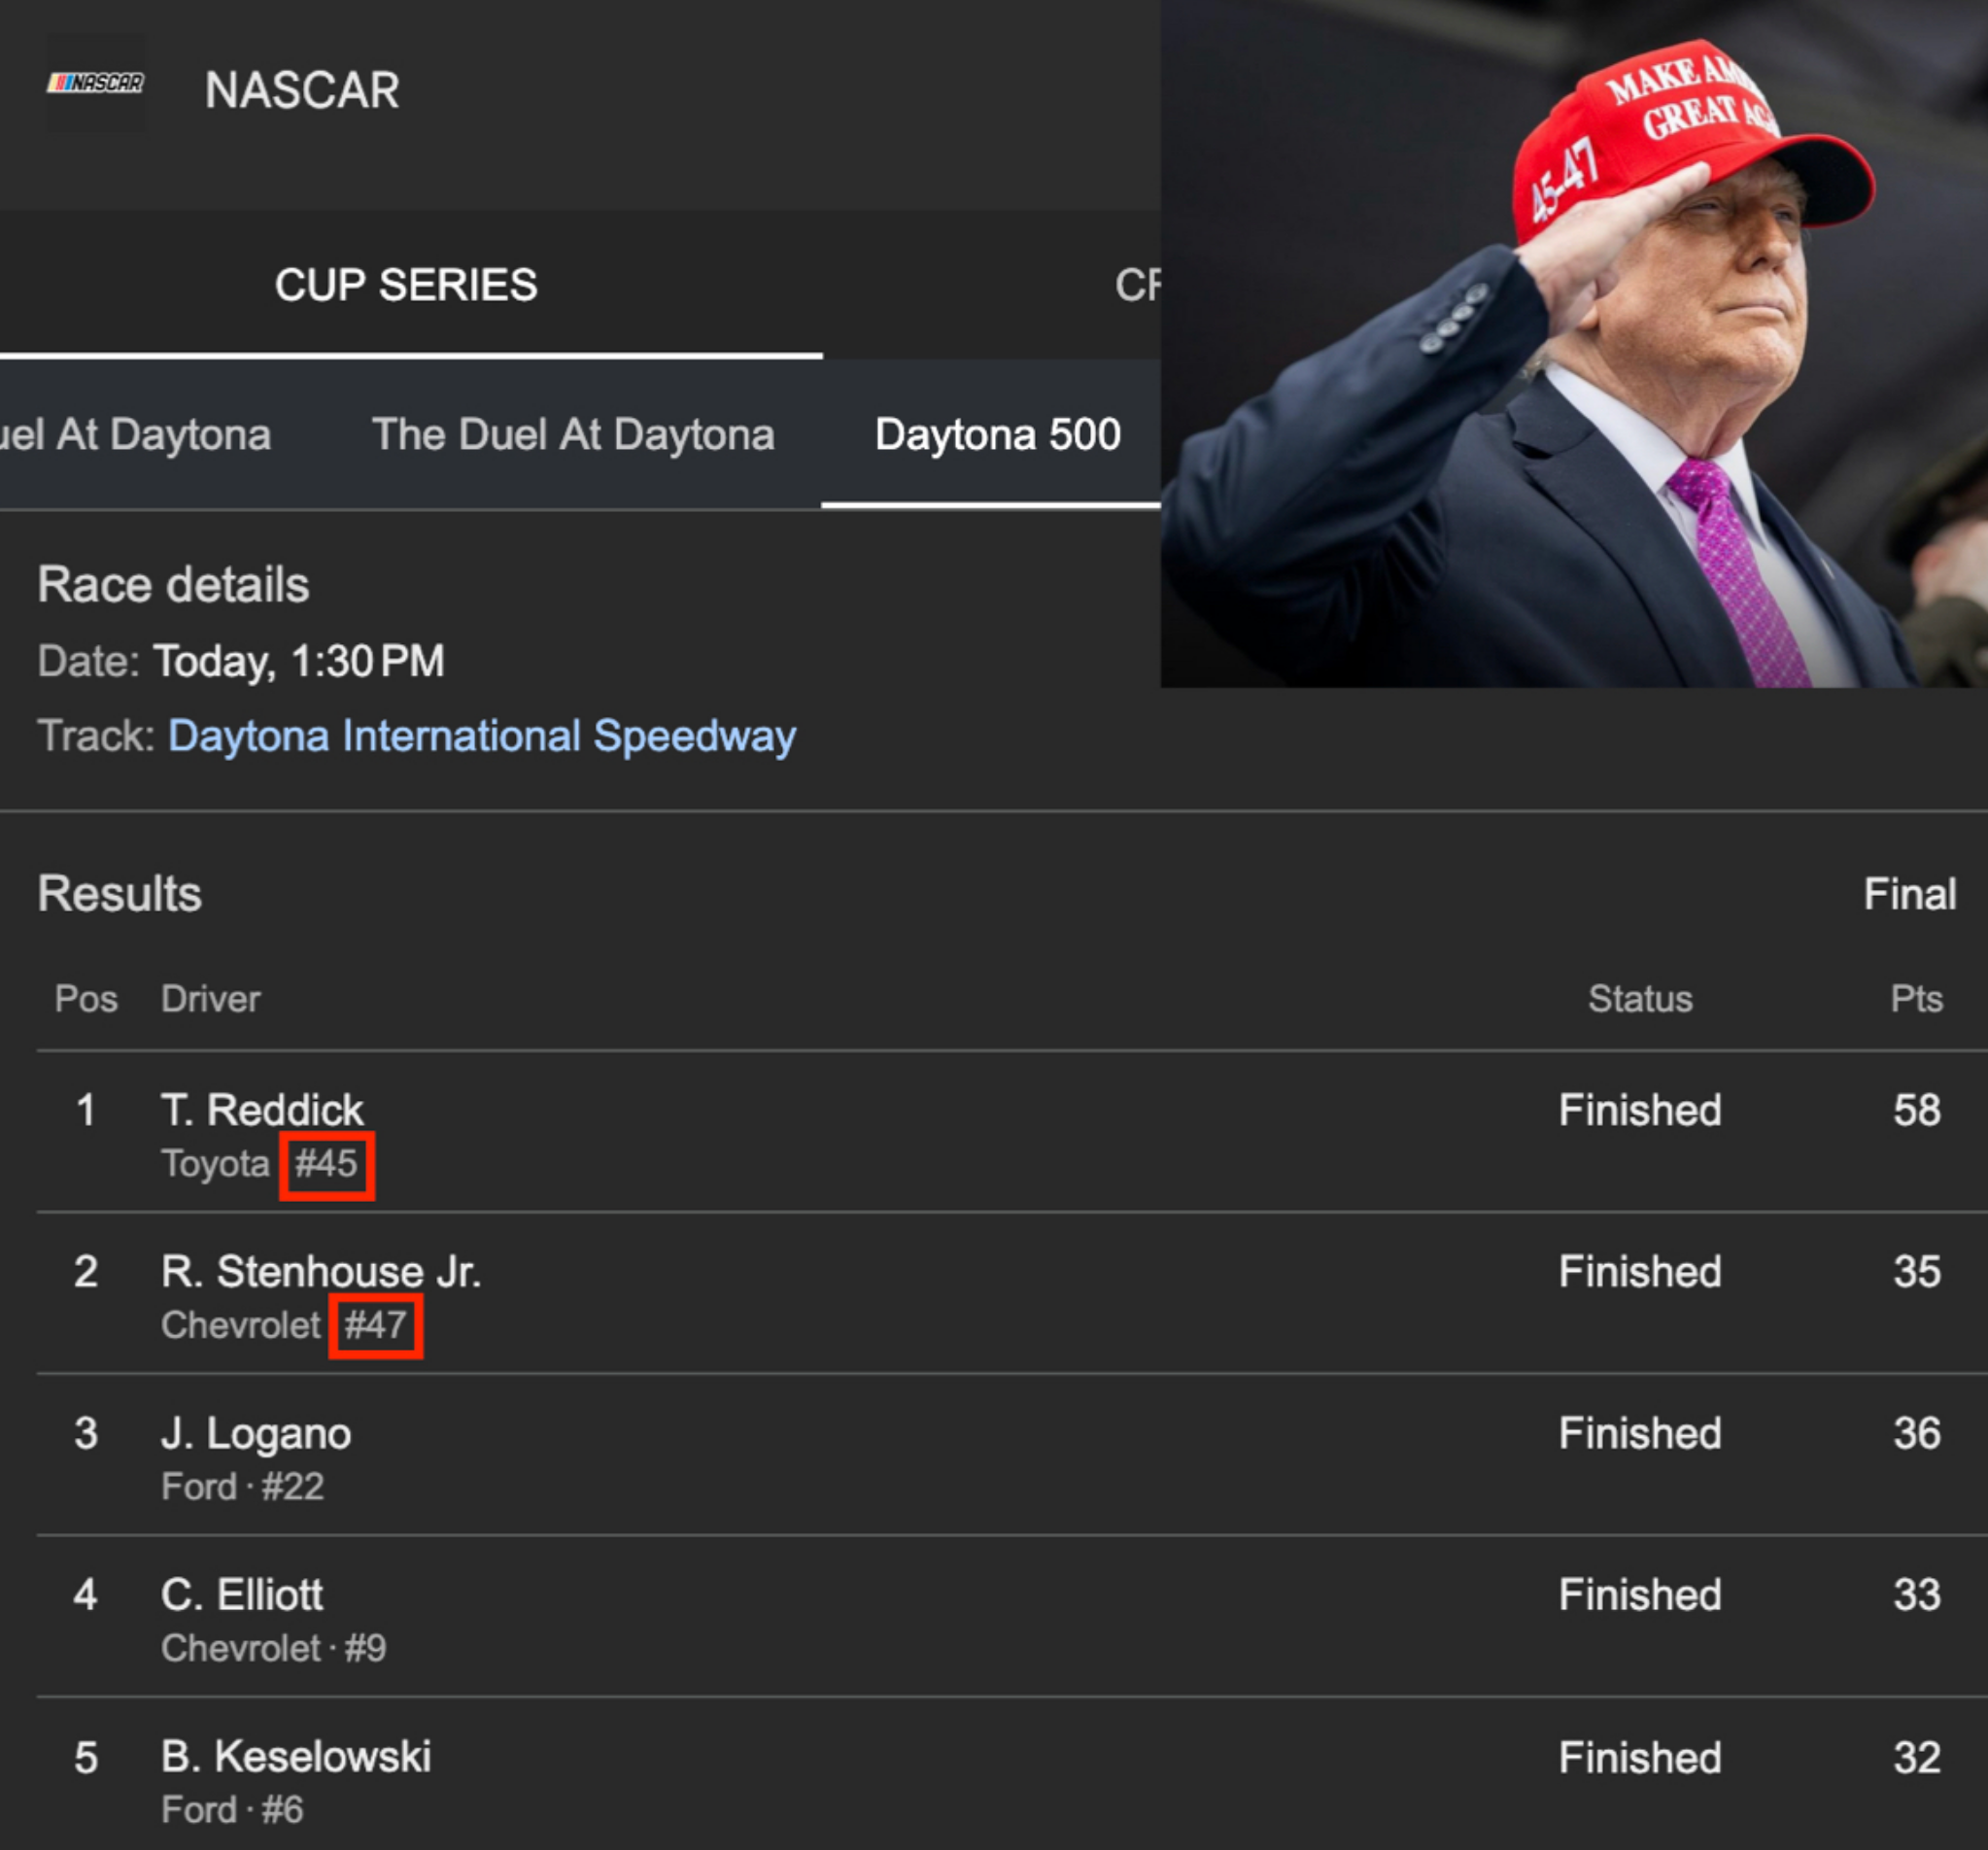Select the B. Keselowski result row
Viewport: 1988px width, 1850px height.
(296, 1758)
